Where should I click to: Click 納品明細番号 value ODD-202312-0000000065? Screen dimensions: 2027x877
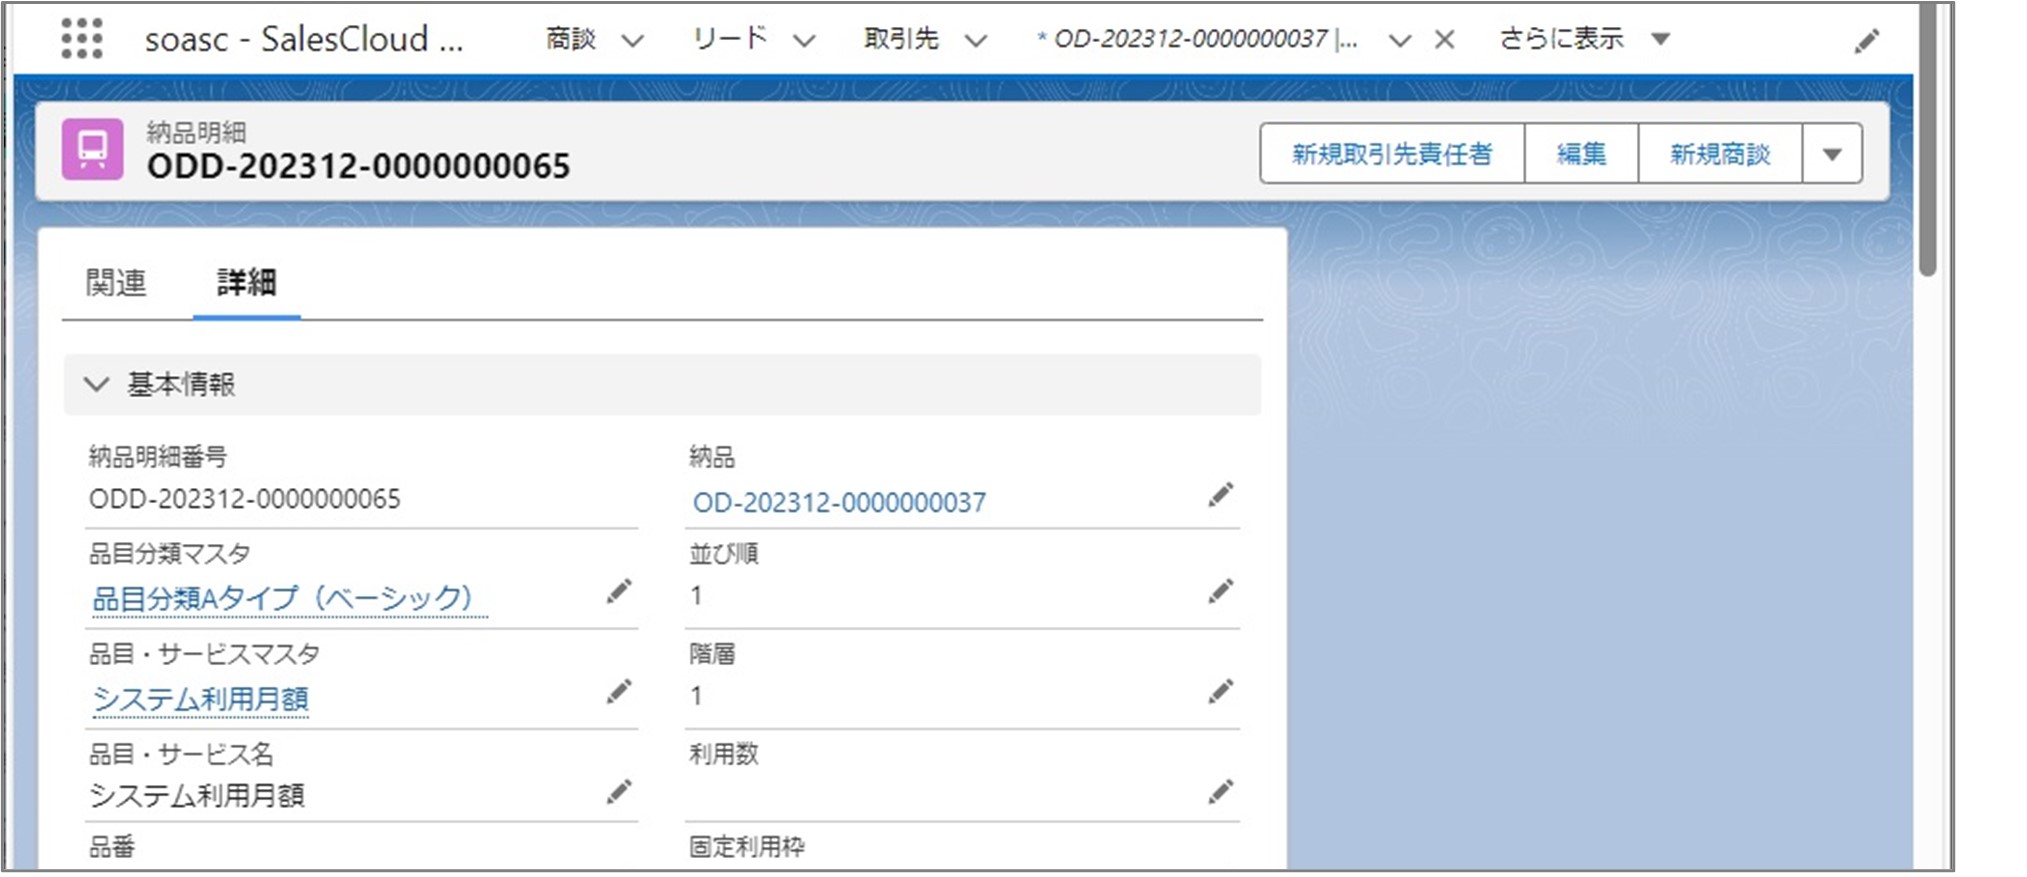[x=245, y=499]
